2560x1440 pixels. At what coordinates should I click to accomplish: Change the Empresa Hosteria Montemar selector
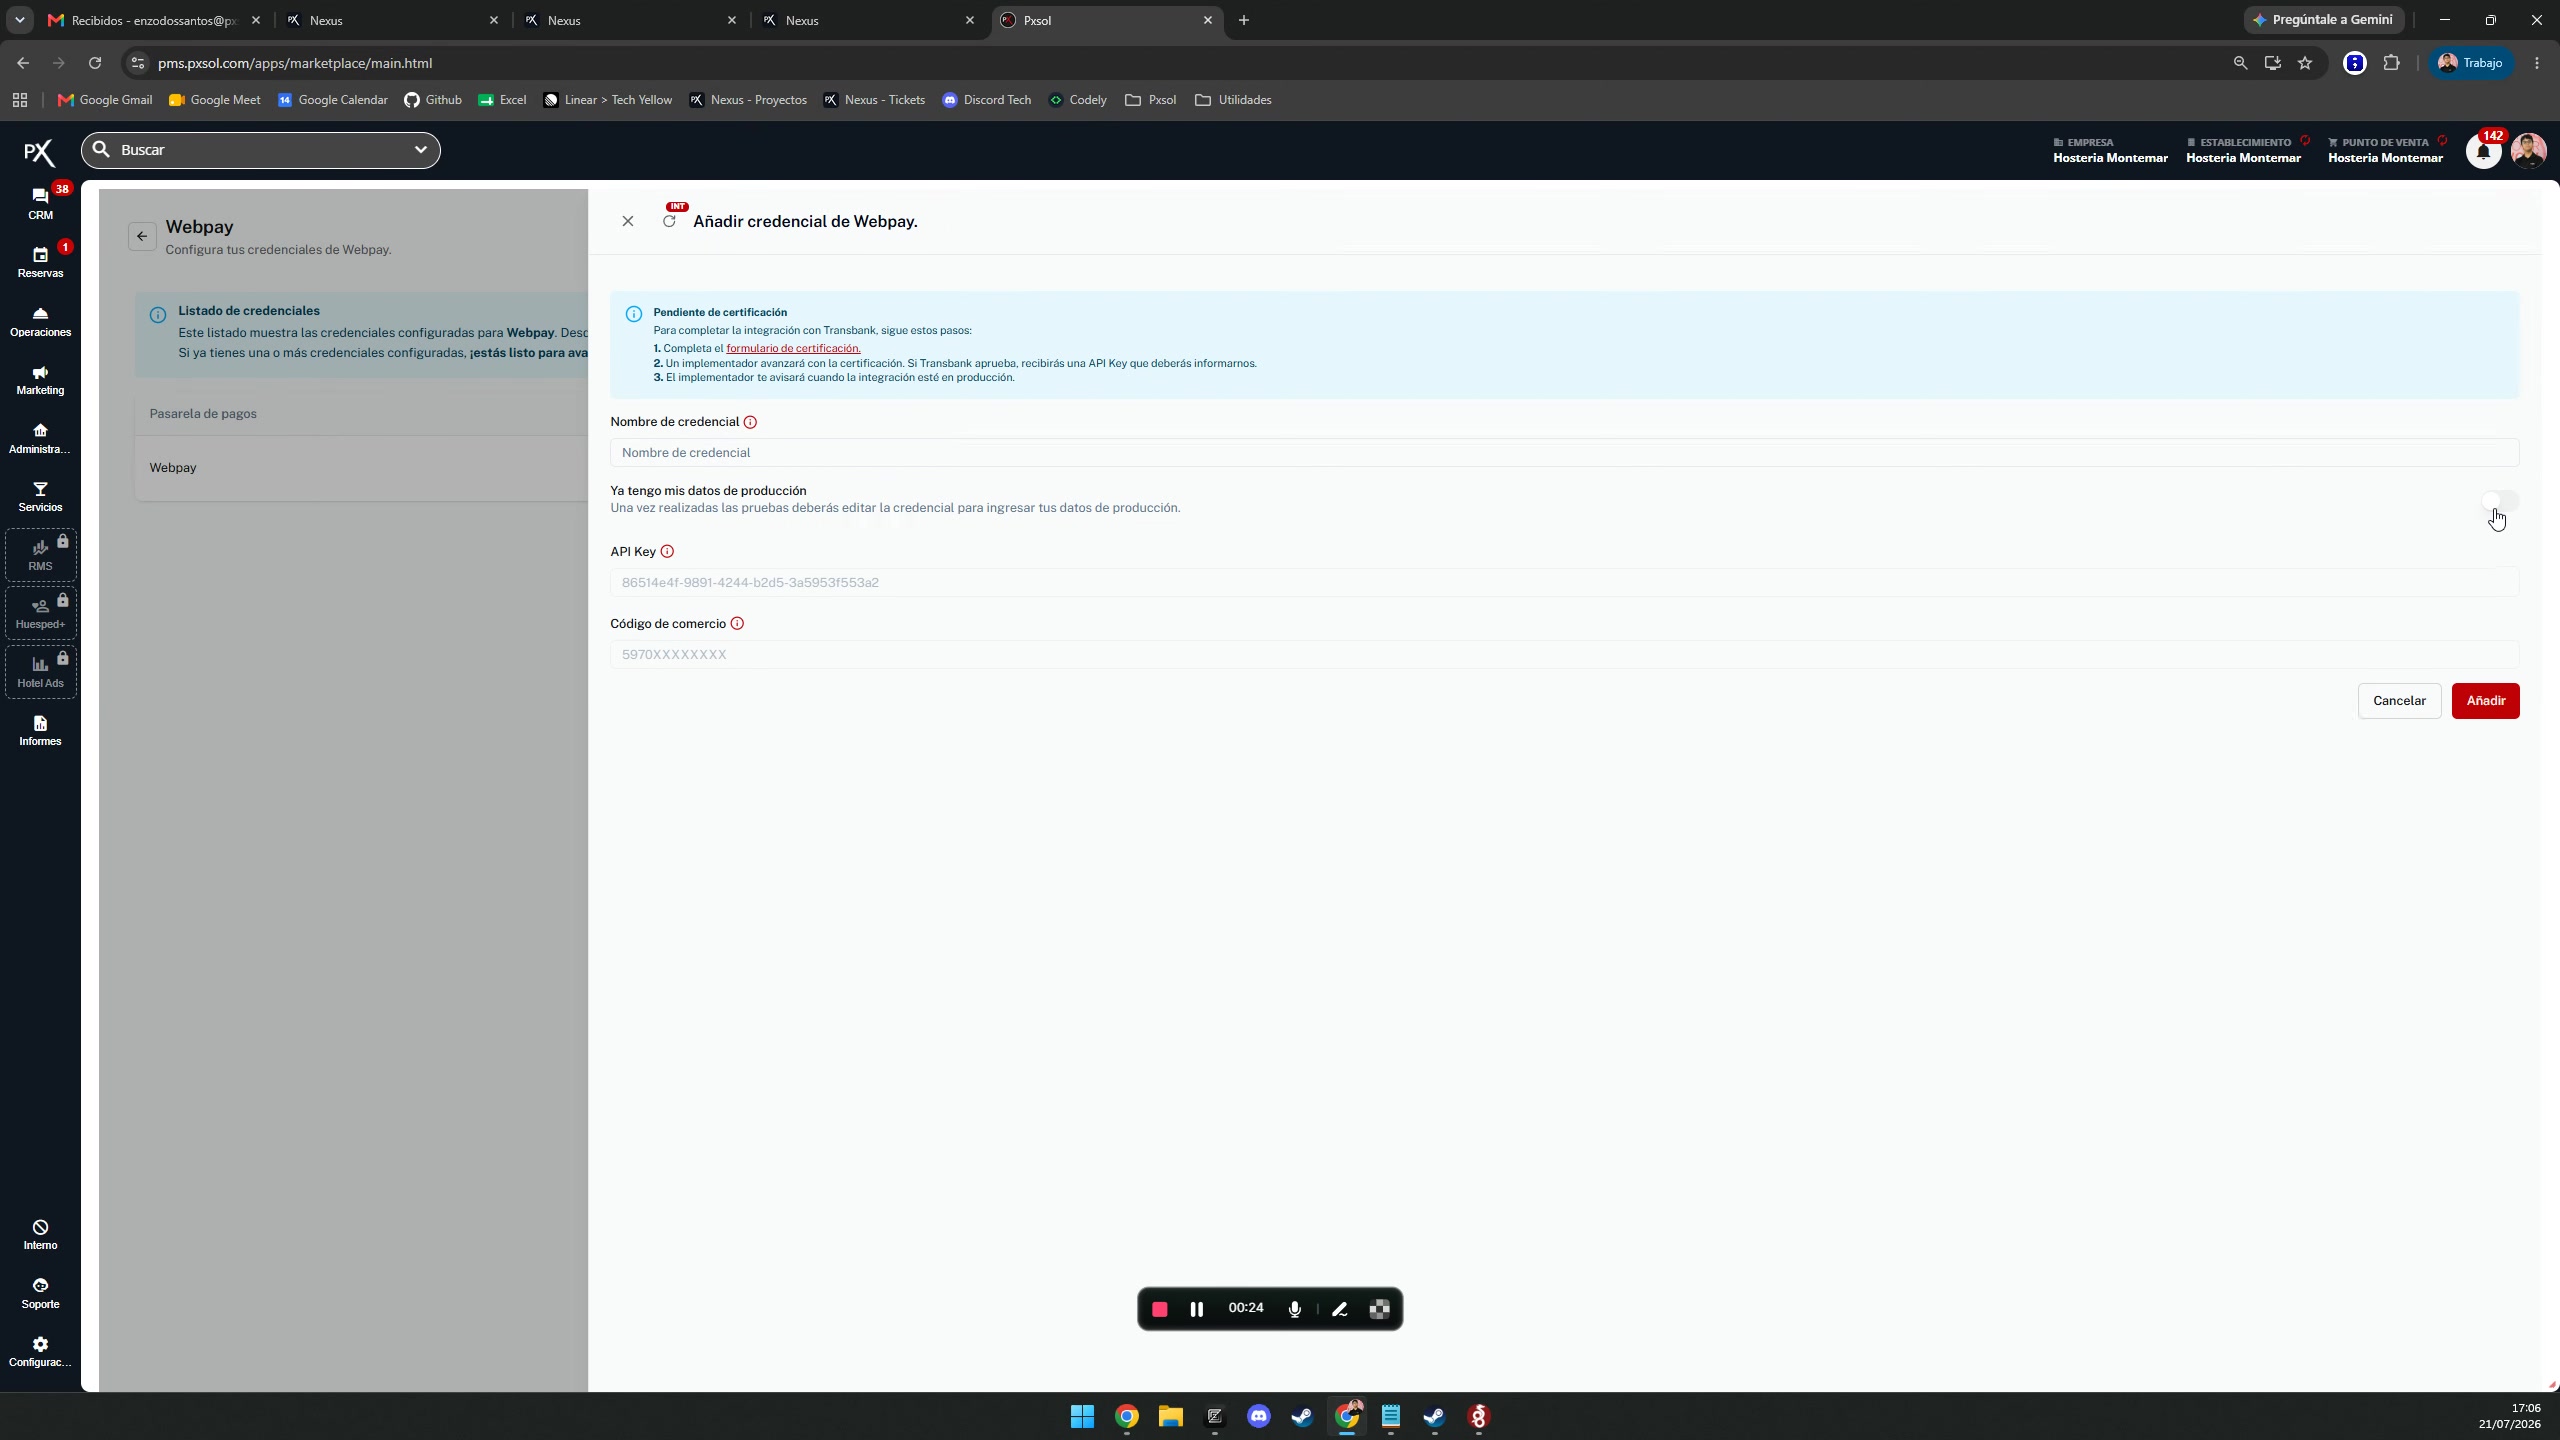pos(2110,150)
